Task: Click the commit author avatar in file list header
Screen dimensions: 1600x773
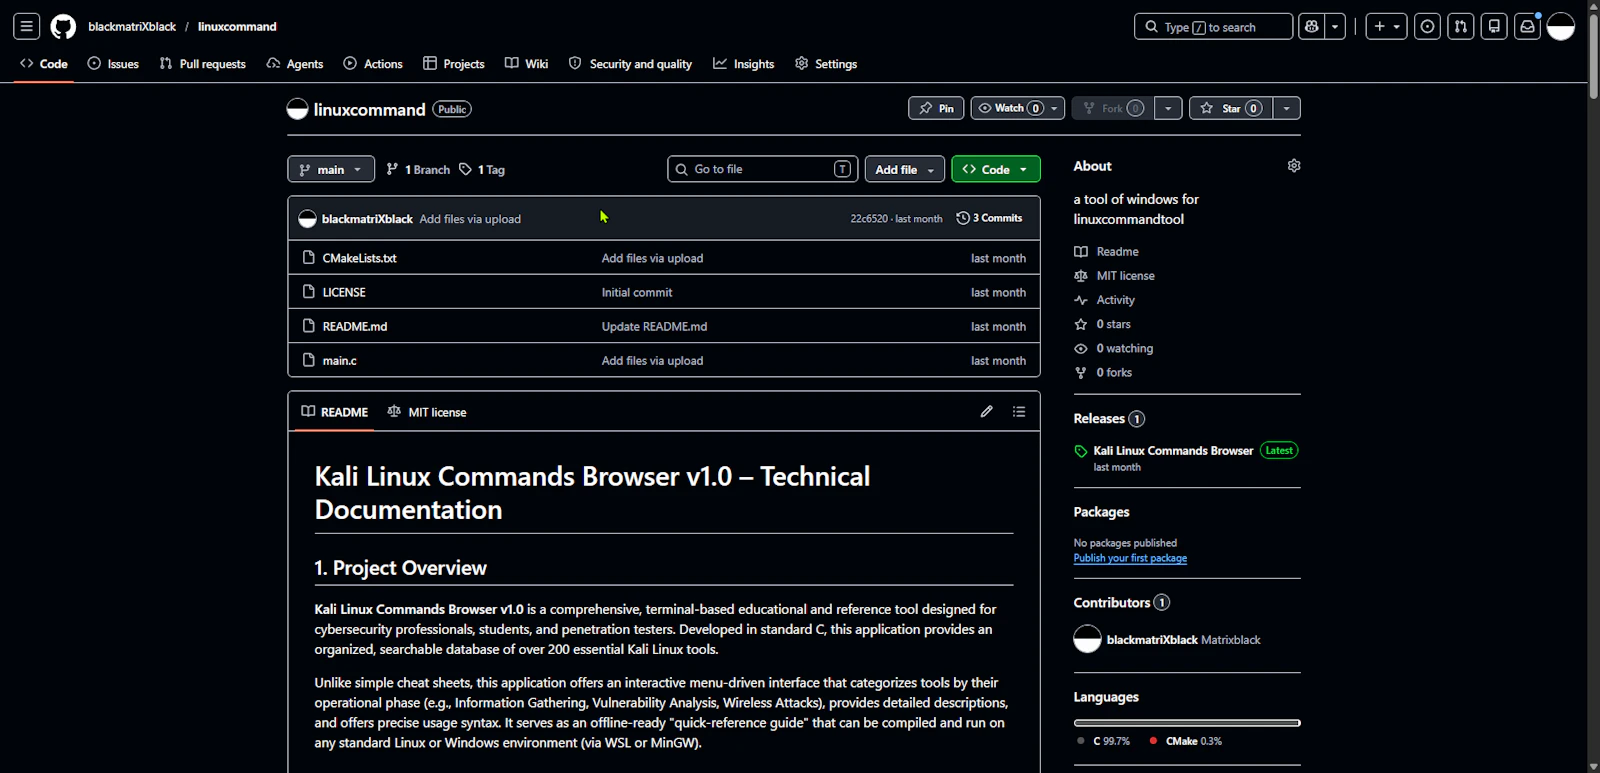Action: [x=307, y=219]
